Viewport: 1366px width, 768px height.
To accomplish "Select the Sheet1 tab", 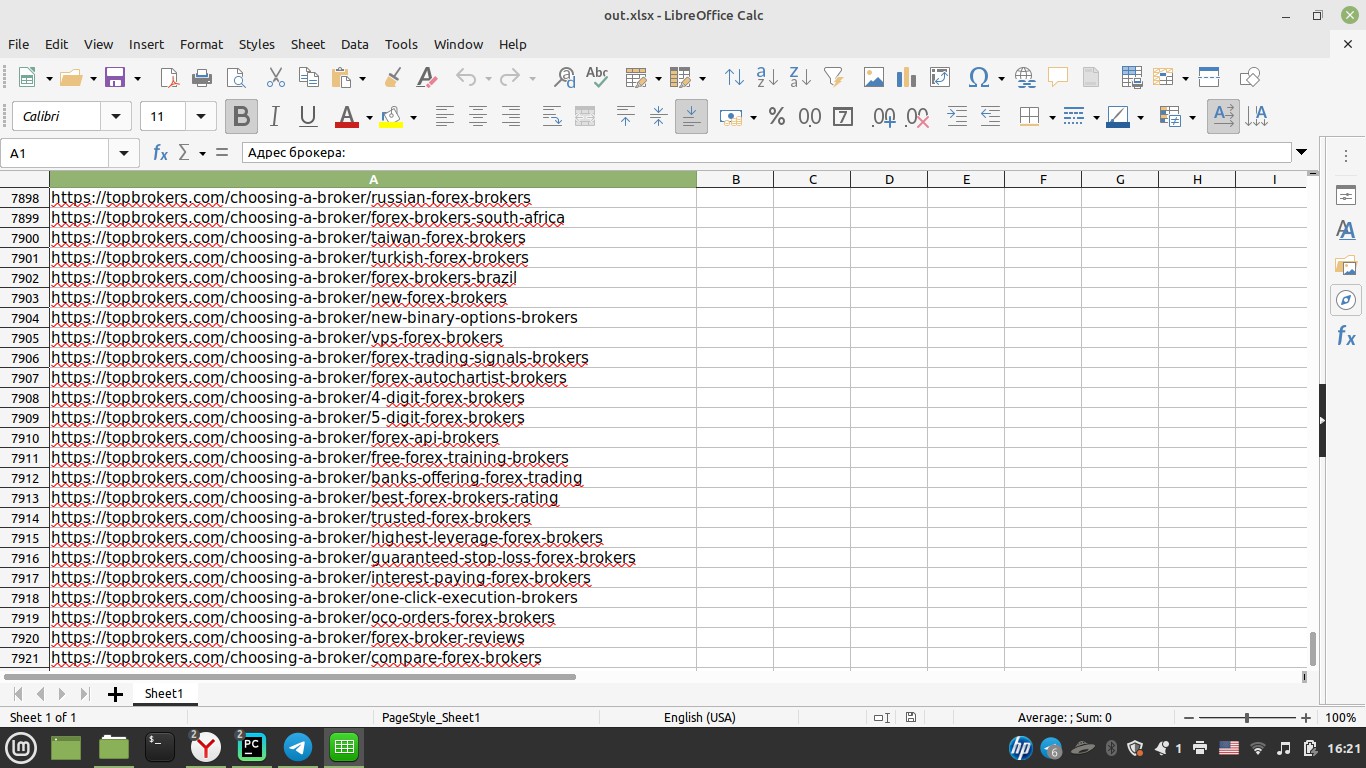I will [x=164, y=693].
